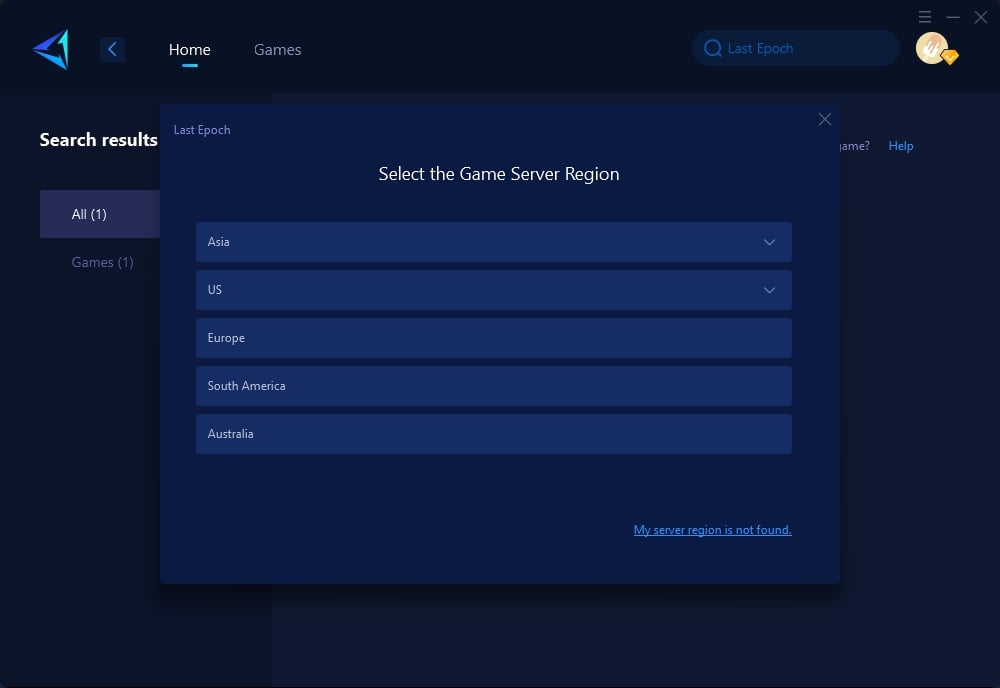Choose the Europe server region
This screenshot has height=688, width=1000.
(x=494, y=338)
